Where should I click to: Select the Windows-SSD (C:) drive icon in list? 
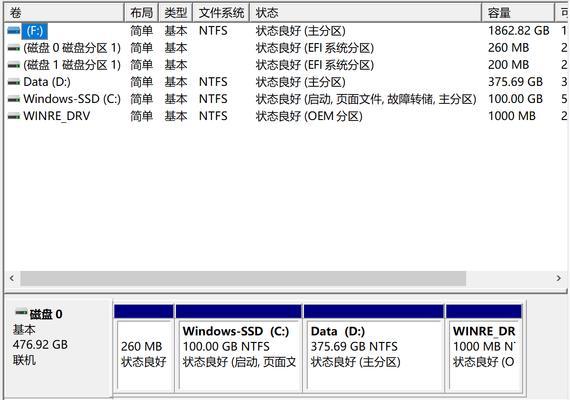13,99
